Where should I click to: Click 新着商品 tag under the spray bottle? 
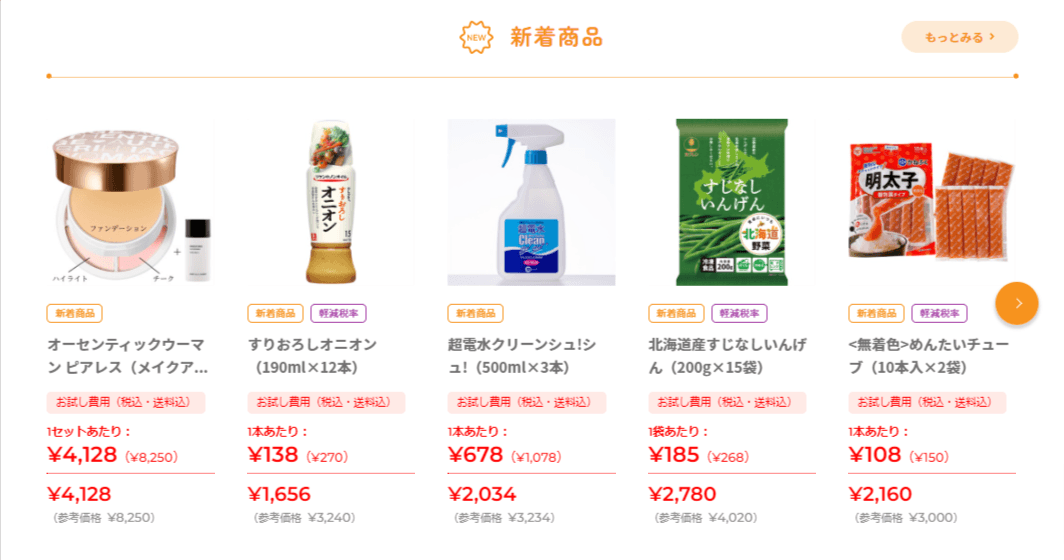tap(475, 313)
